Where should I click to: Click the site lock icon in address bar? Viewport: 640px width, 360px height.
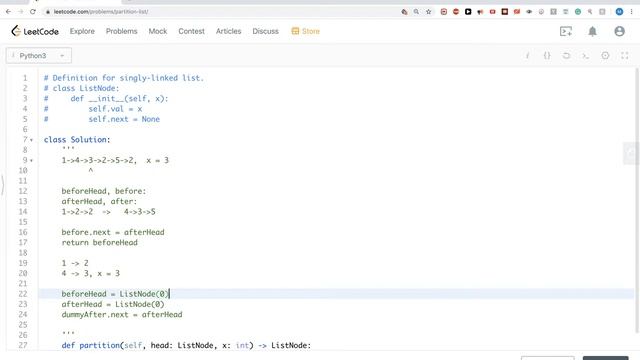pyautogui.click(x=48, y=12)
